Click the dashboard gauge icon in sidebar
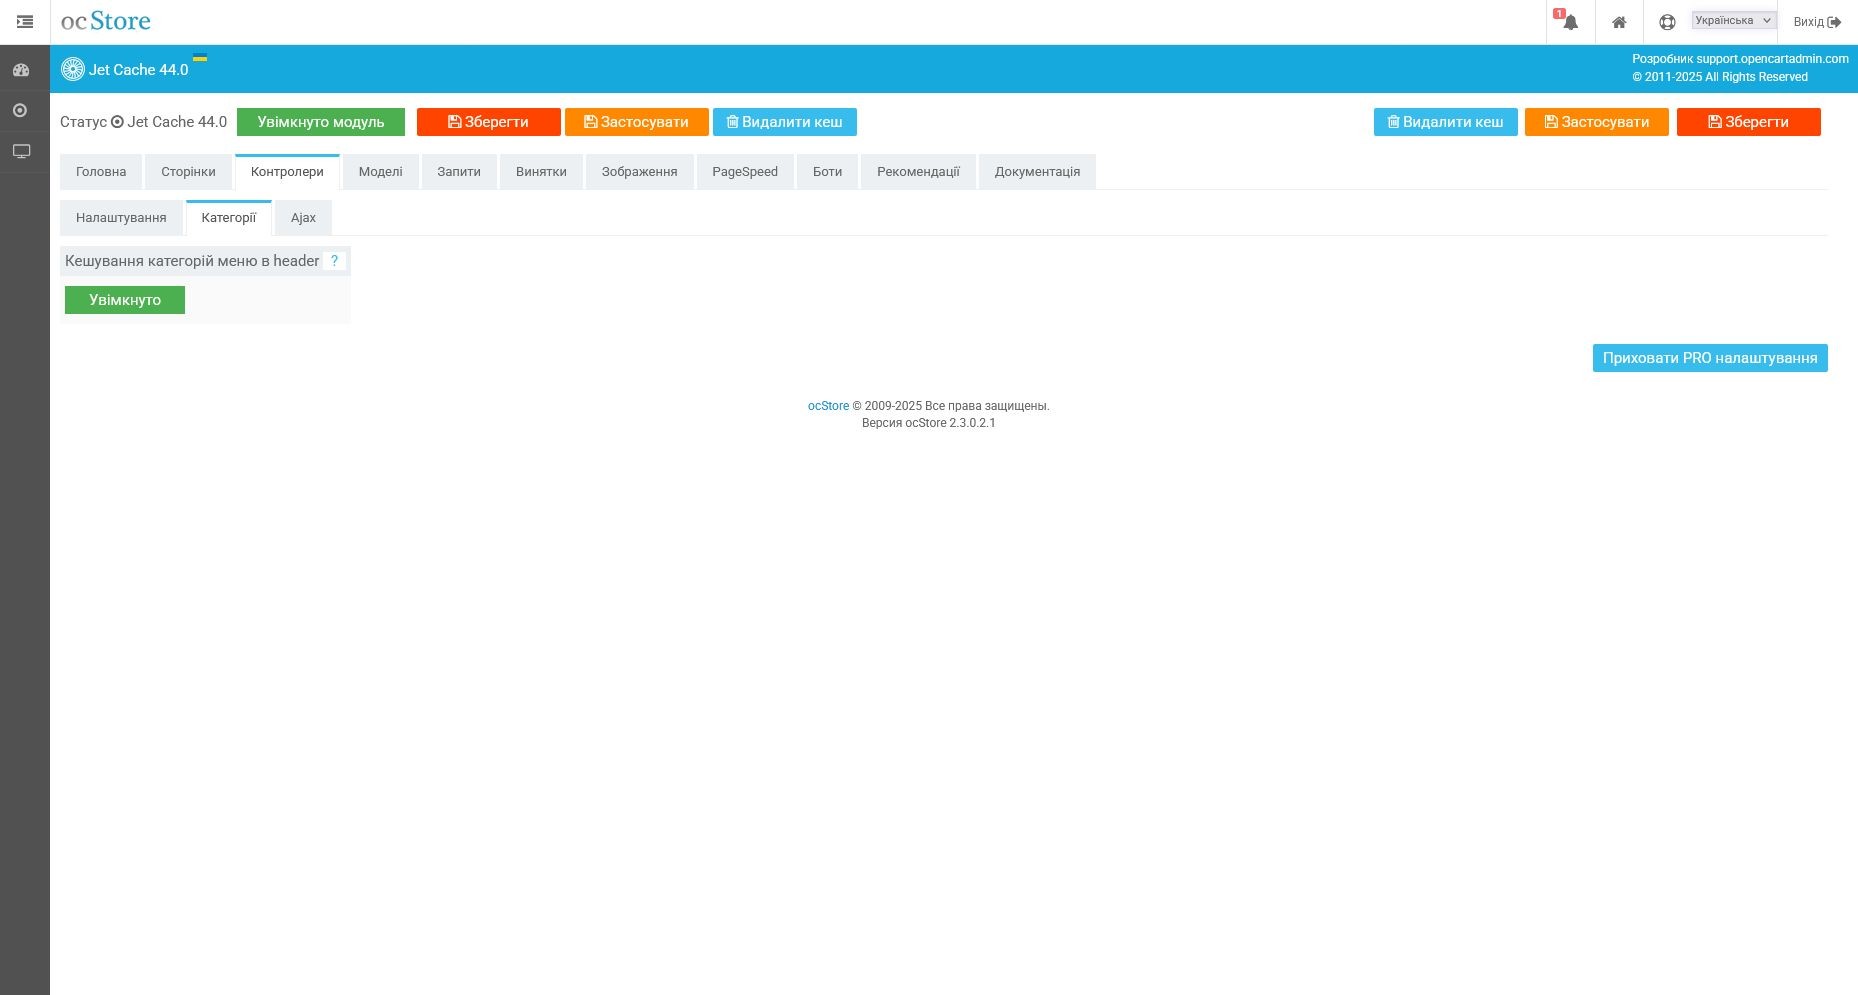Viewport: 1858px width, 995px height. (21, 69)
